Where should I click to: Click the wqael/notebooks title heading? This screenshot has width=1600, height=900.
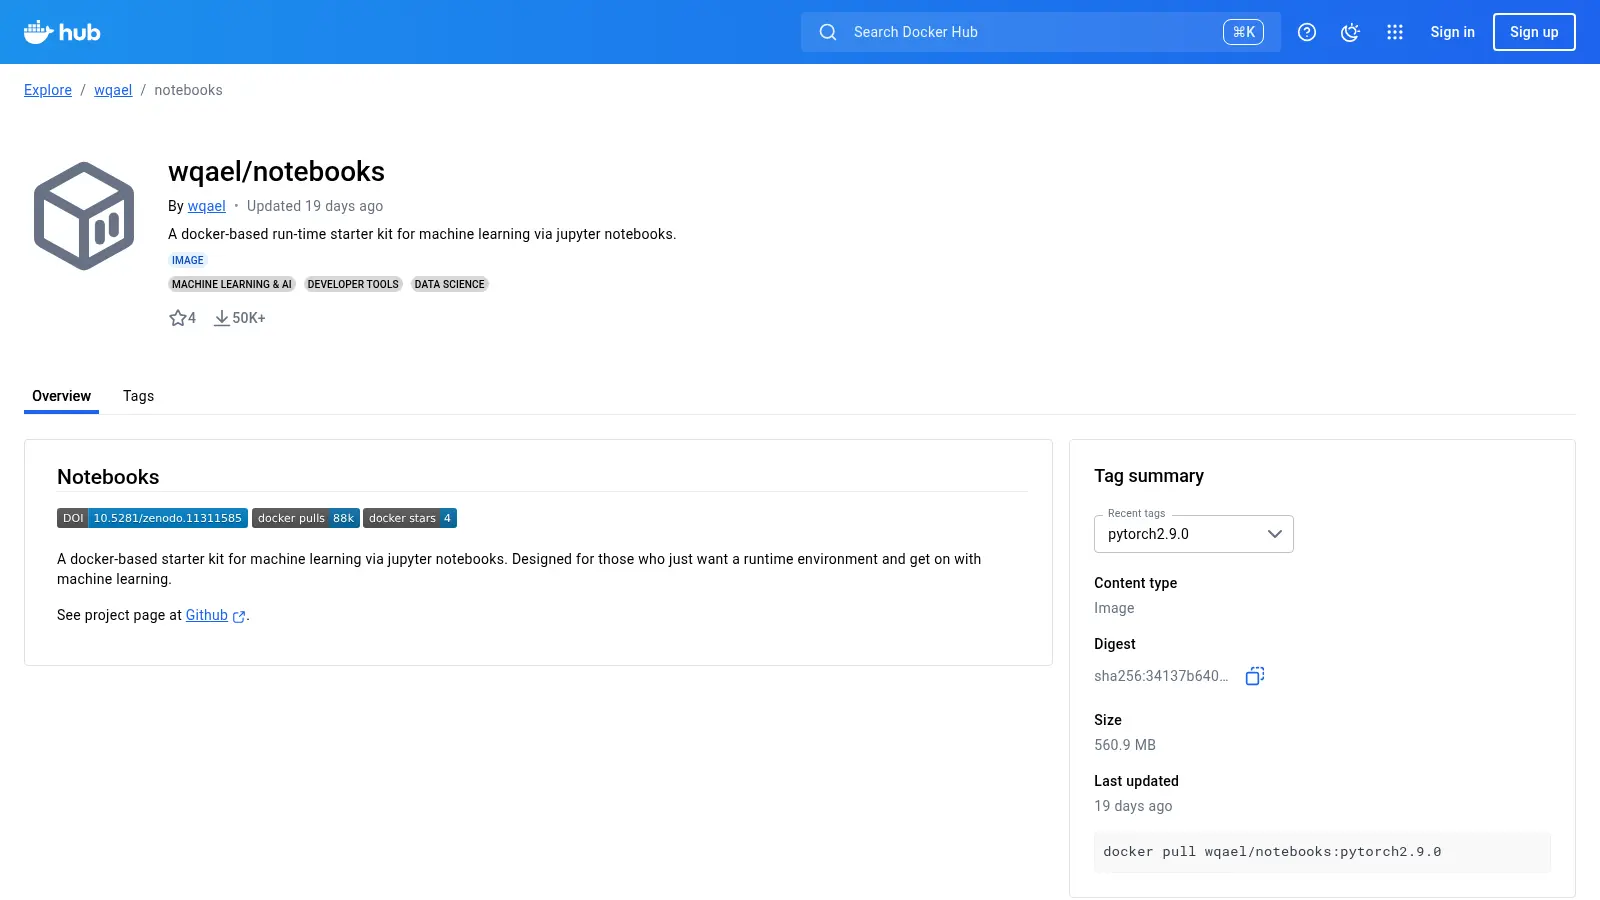(276, 172)
